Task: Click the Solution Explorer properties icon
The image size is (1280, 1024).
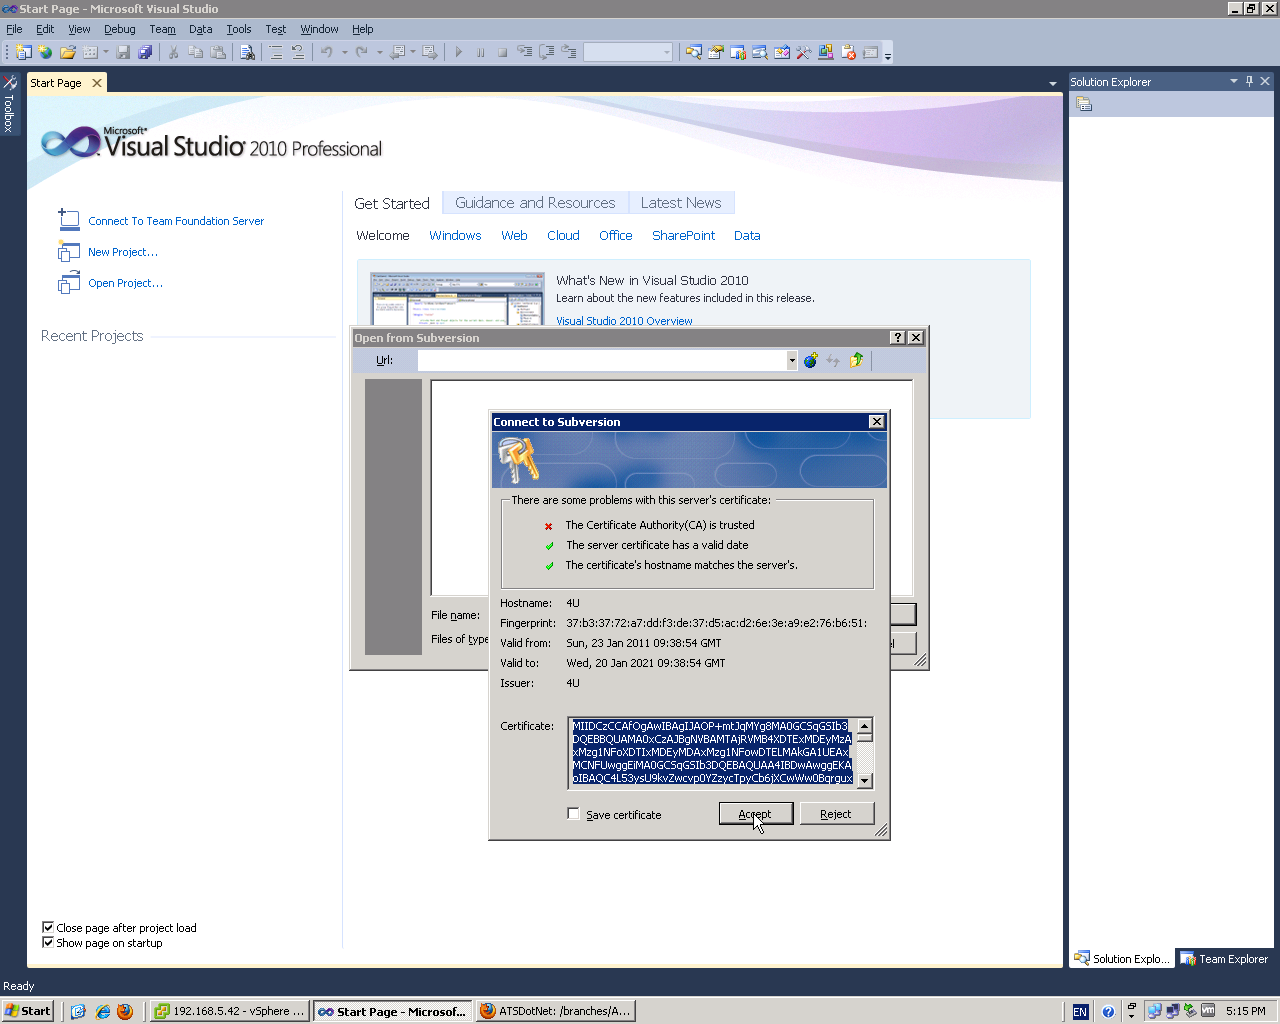Action: (1084, 104)
